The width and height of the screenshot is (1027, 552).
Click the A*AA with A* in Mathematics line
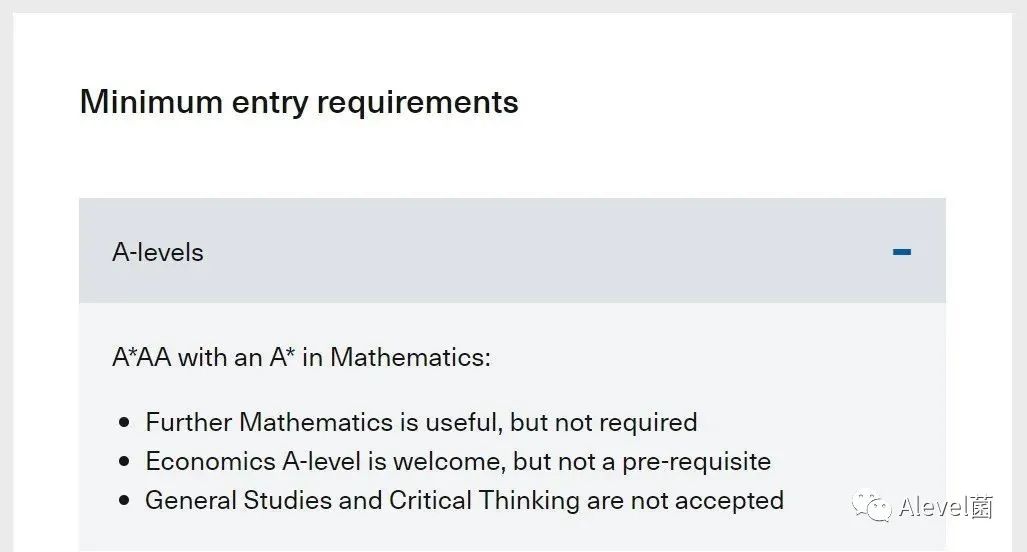301,358
